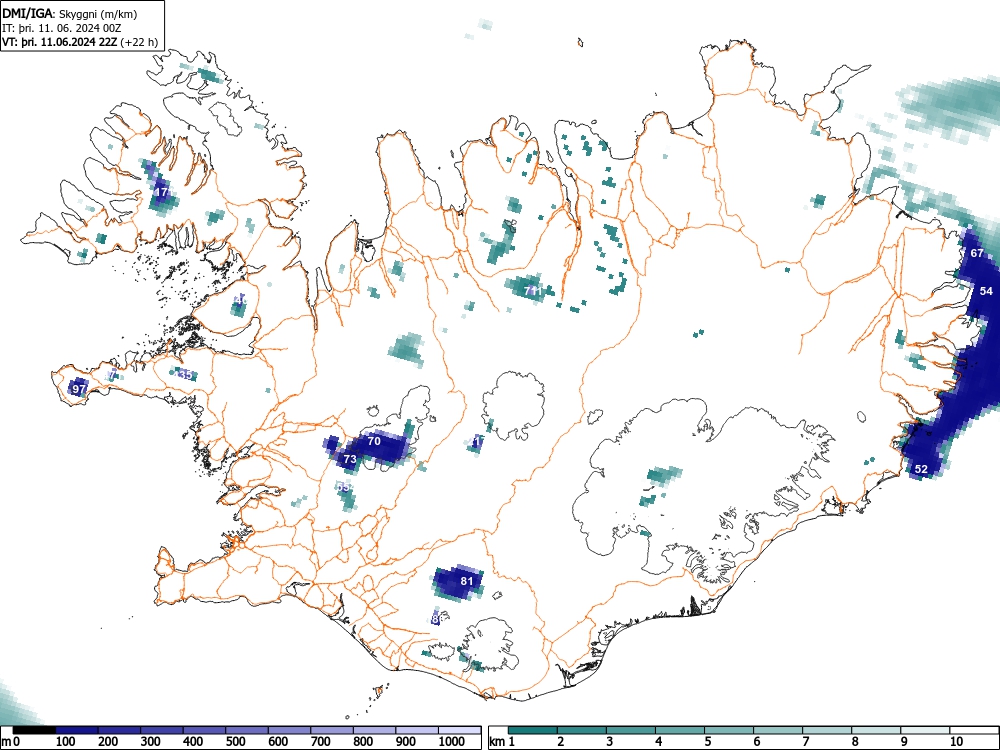The height and width of the screenshot is (750, 1000).
Task: Click the visibility value 52 in the southeast
Action: point(921,469)
